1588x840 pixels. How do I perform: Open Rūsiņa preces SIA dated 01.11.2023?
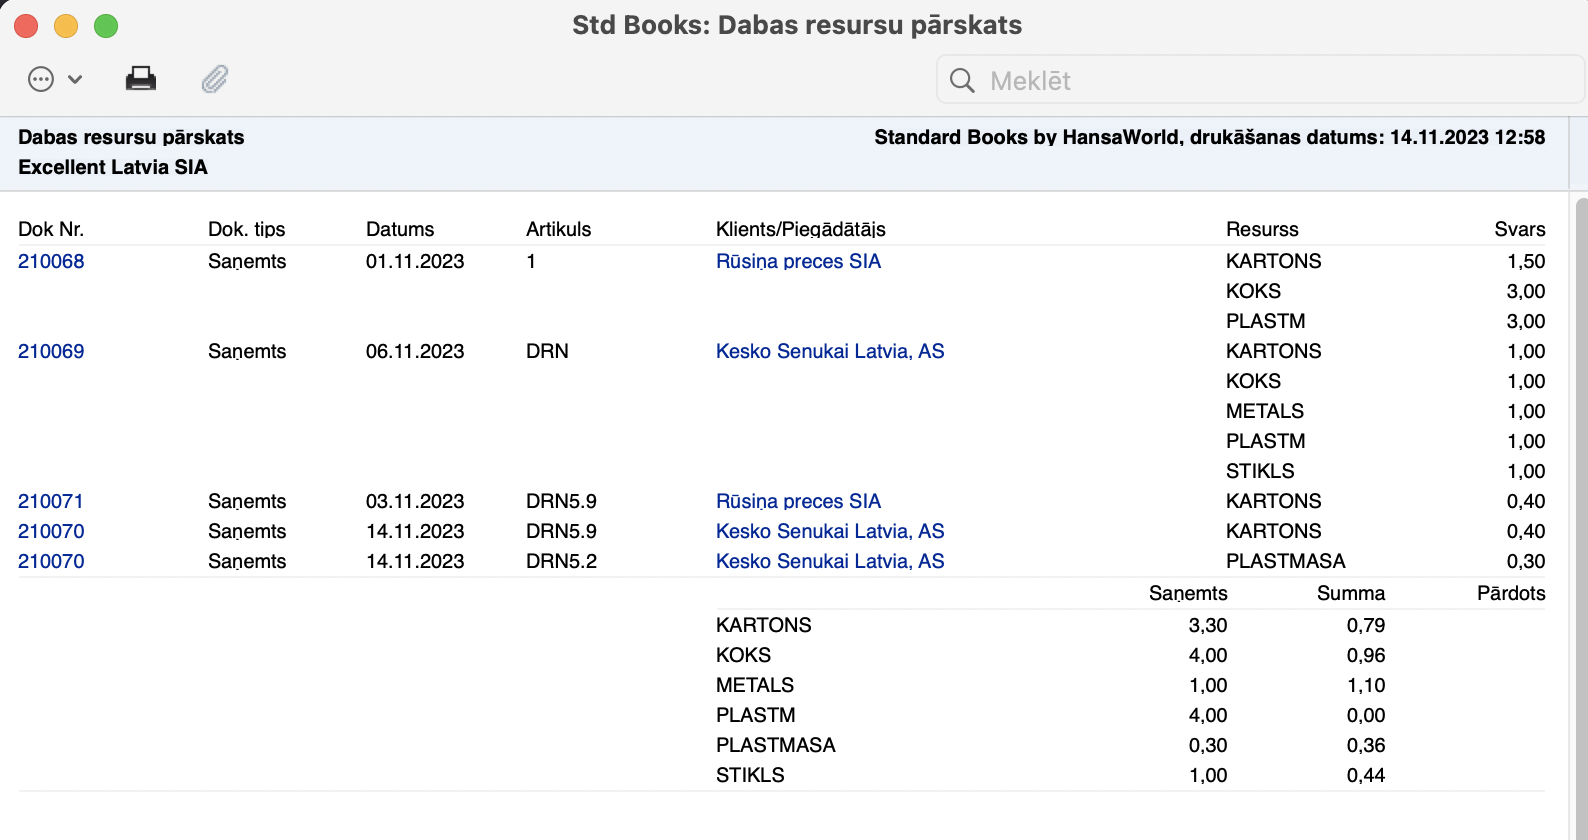[x=798, y=261]
